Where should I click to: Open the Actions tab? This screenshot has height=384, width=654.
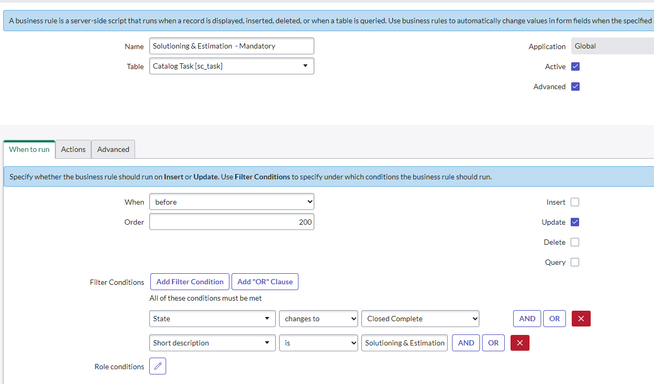[73, 149]
